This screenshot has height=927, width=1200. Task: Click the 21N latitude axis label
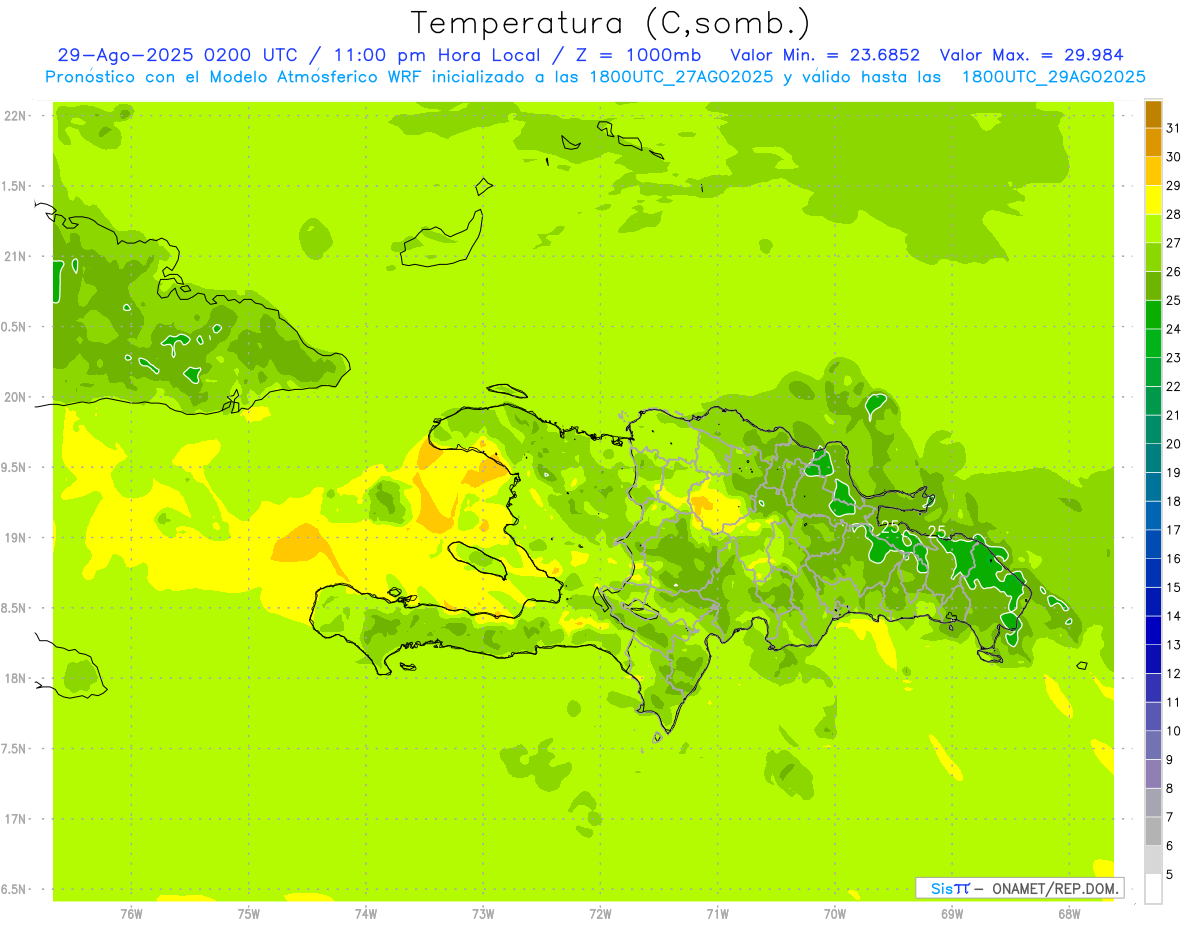[16, 256]
